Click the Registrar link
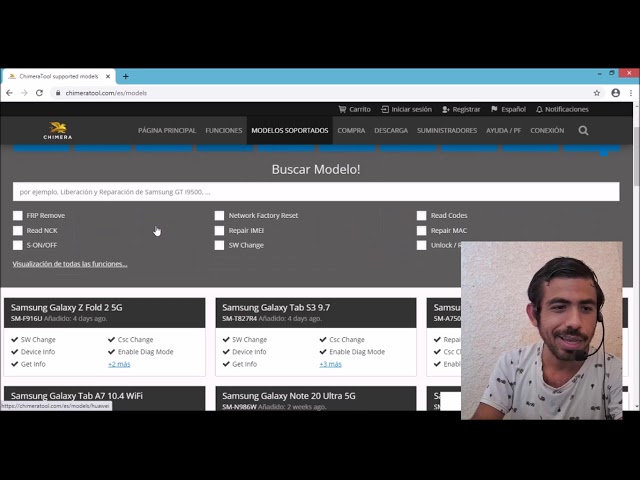 (461, 109)
